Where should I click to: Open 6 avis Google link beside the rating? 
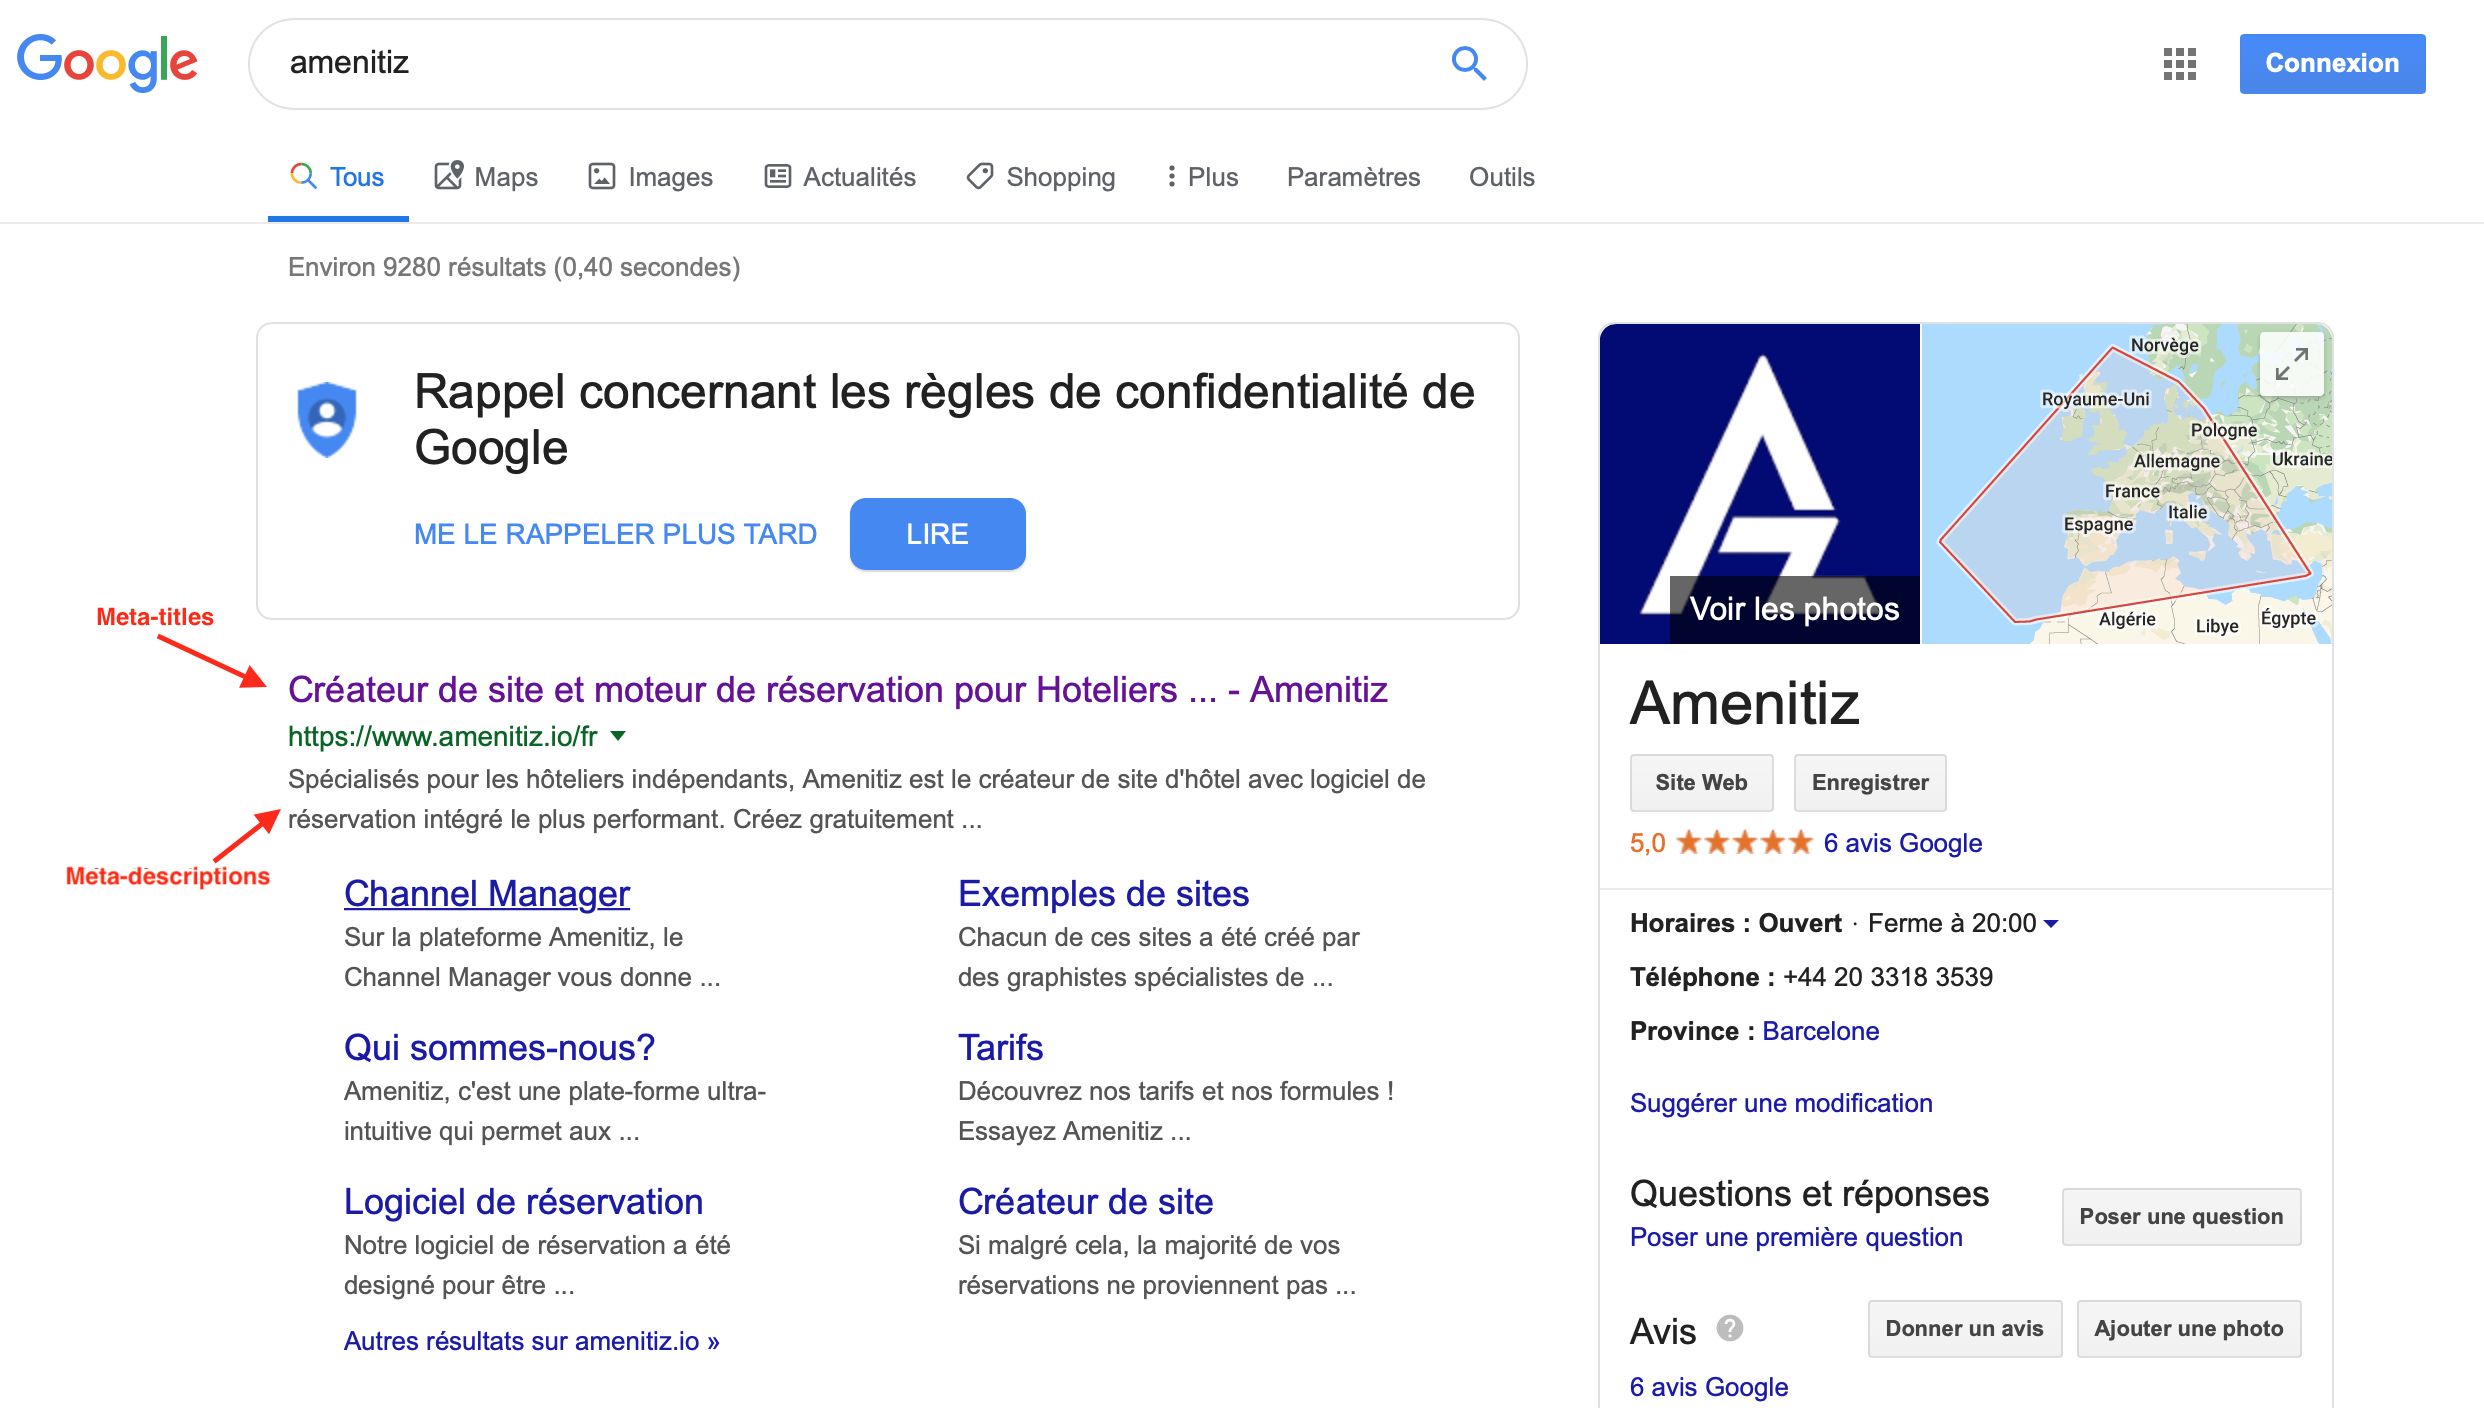(1902, 843)
